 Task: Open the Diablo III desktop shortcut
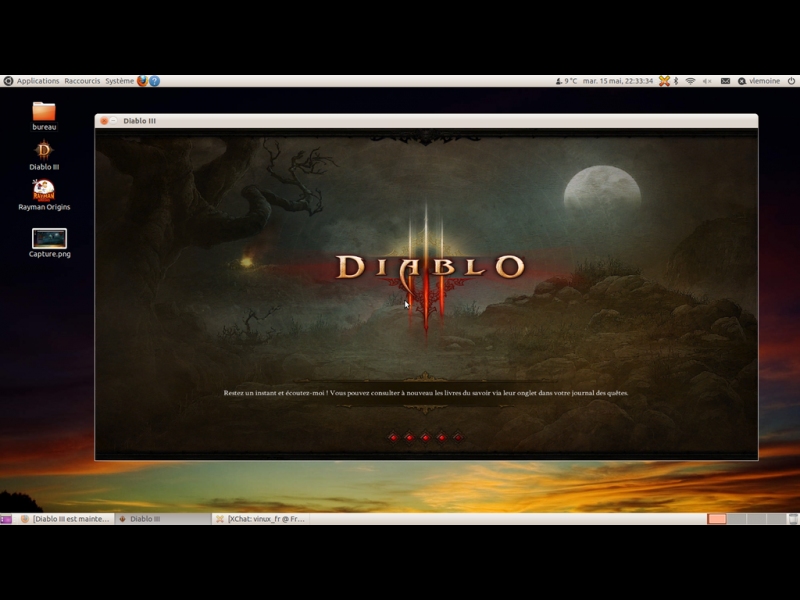click(x=44, y=152)
